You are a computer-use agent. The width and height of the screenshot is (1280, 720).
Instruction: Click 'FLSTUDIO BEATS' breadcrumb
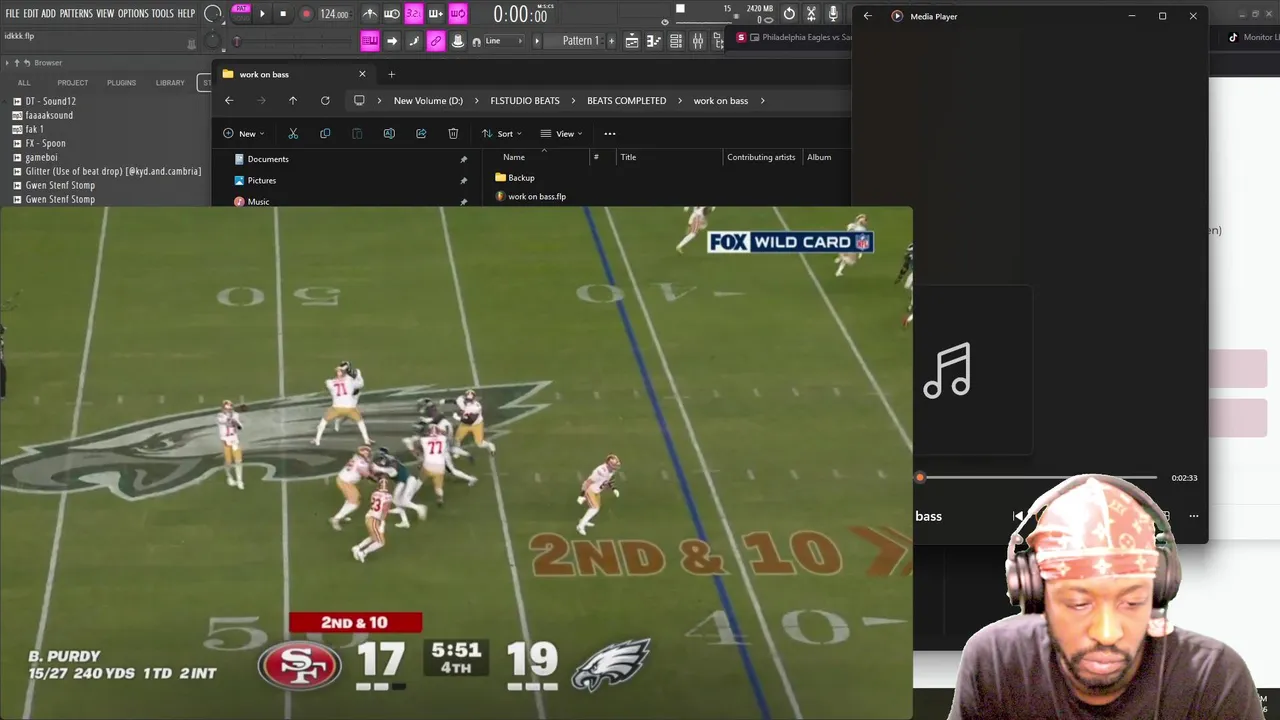(525, 101)
